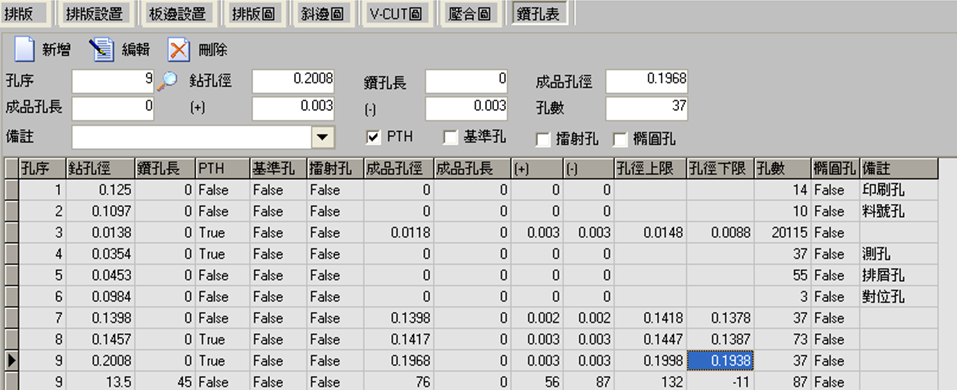This screenshot has width=957, height=390.
Task: Select the 20115 hole count cell
Action: [782, 233]
